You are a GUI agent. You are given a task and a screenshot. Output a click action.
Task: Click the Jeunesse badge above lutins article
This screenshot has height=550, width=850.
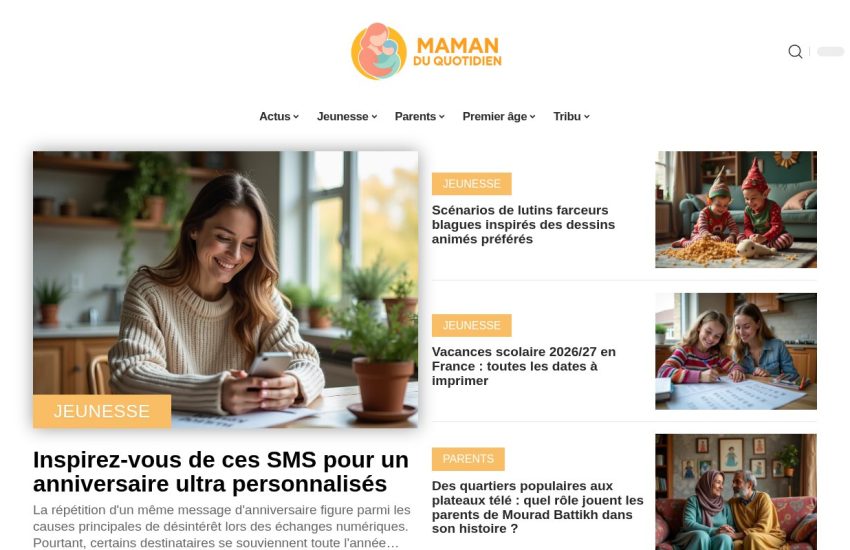click(x=472, y=184)
